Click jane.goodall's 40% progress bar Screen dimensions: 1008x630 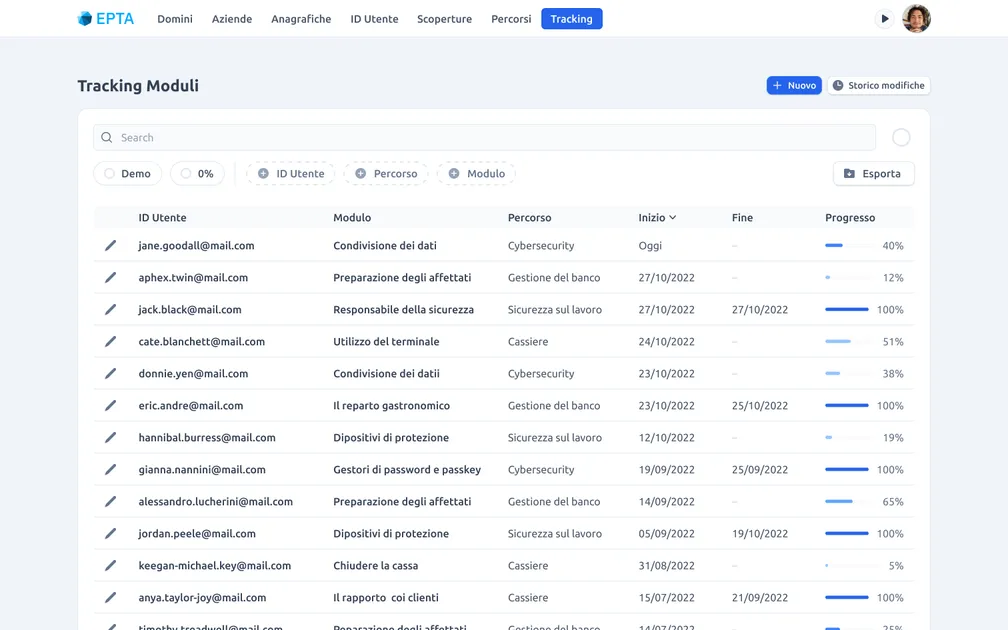pos(846,245)
